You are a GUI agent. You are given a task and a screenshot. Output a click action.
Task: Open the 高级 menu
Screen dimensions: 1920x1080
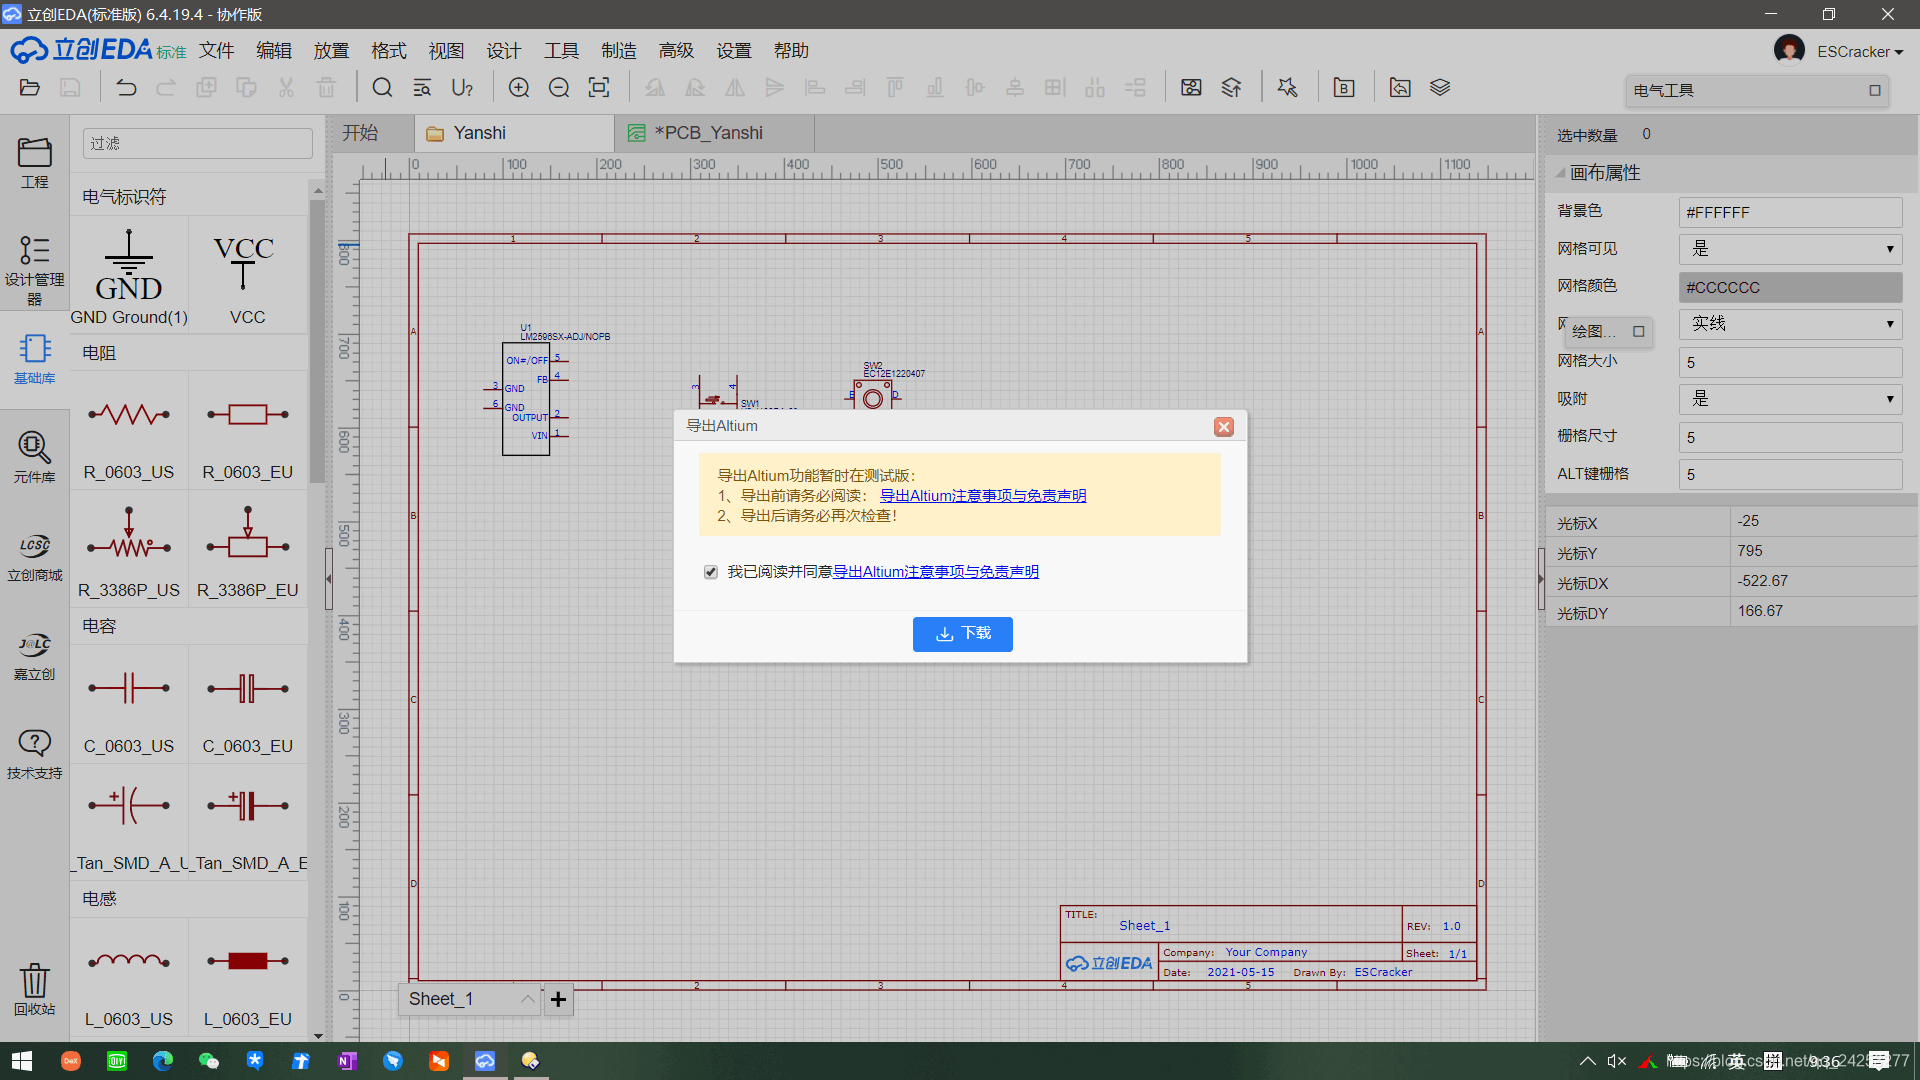(x=676, y=51)
